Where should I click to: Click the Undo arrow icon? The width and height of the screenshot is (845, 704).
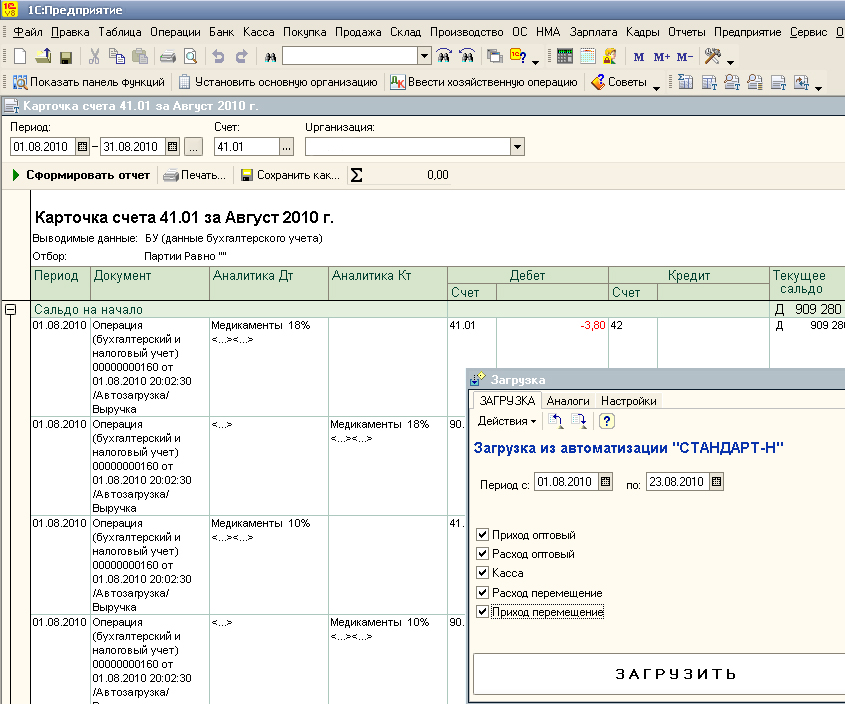[218, 56]
